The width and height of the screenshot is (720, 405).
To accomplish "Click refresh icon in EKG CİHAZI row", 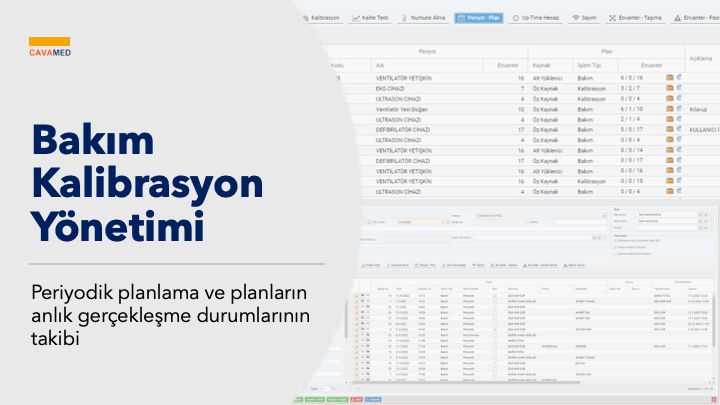I will pyautogui.click(x=680, y=88).
